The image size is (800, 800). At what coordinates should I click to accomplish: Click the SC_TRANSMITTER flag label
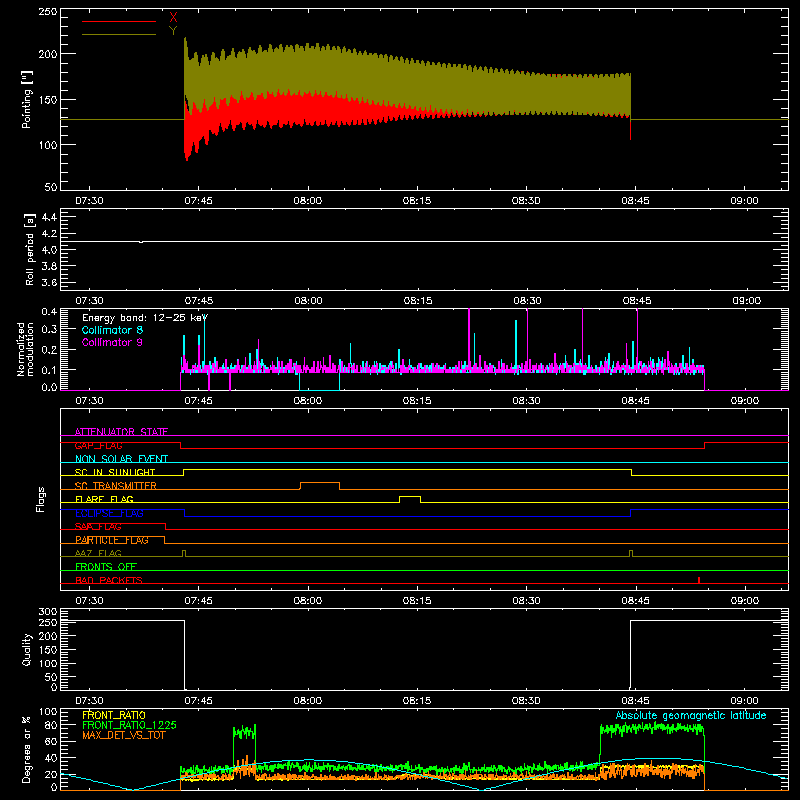pos(115,486)
